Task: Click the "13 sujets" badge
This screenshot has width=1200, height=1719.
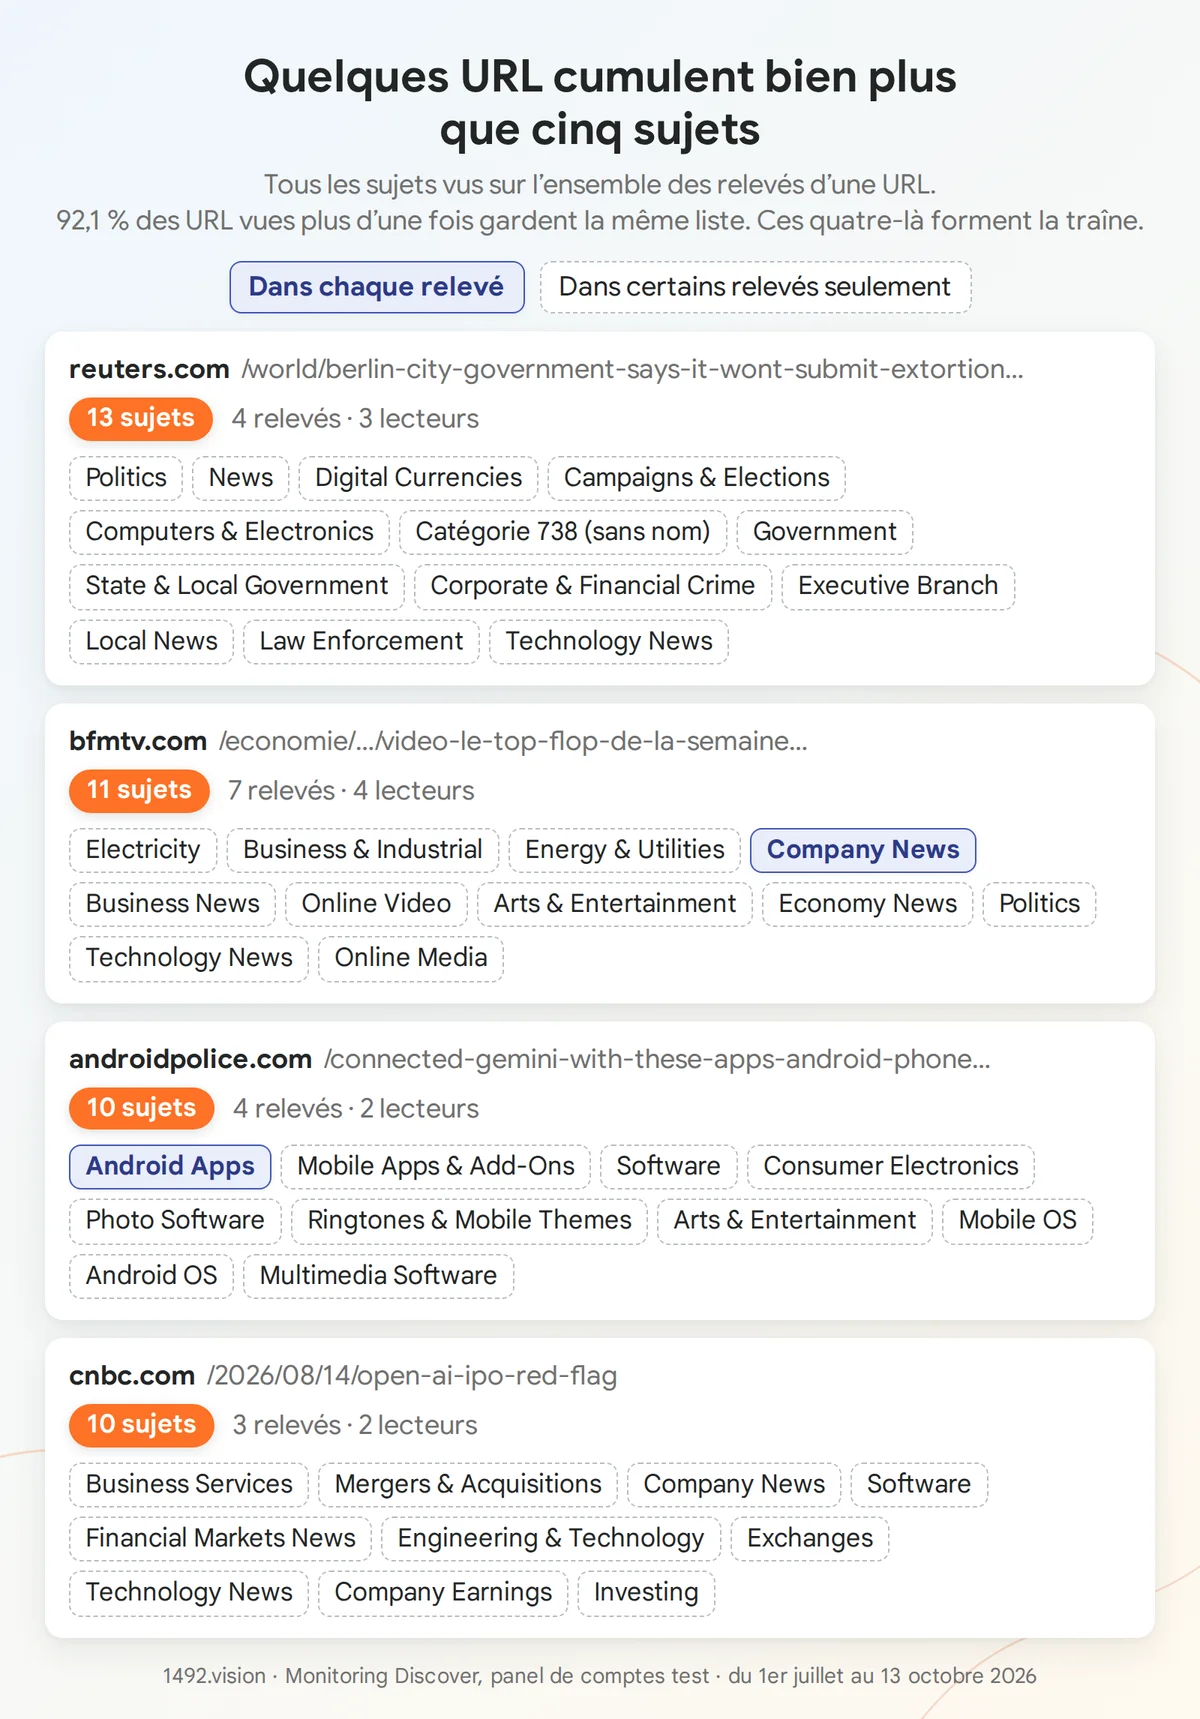Action: 141,419
